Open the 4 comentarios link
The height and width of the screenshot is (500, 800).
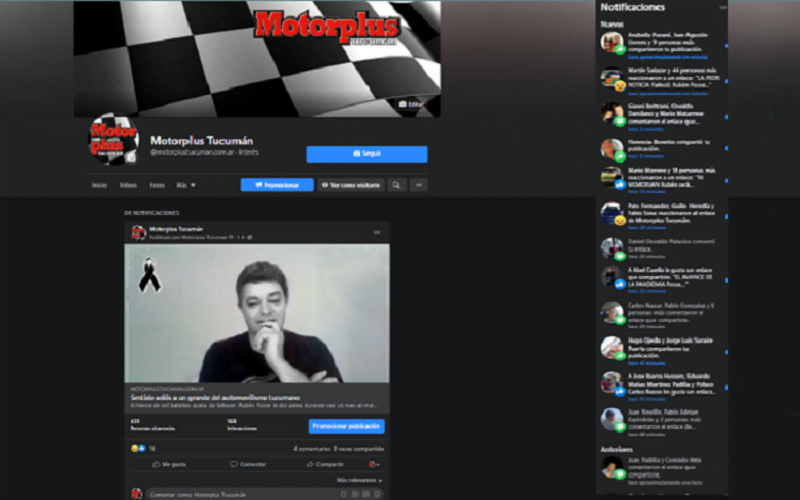(x=312, y=449)
